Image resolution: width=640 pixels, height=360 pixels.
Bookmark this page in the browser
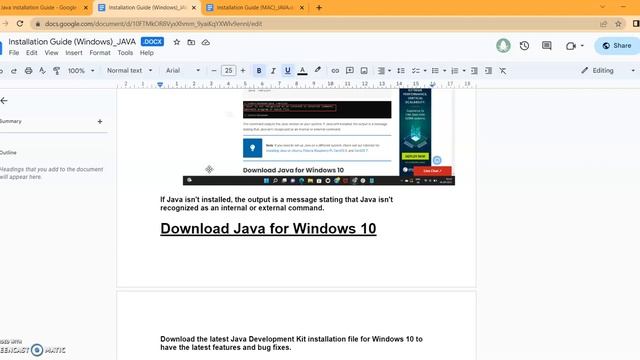pos(618,24)
